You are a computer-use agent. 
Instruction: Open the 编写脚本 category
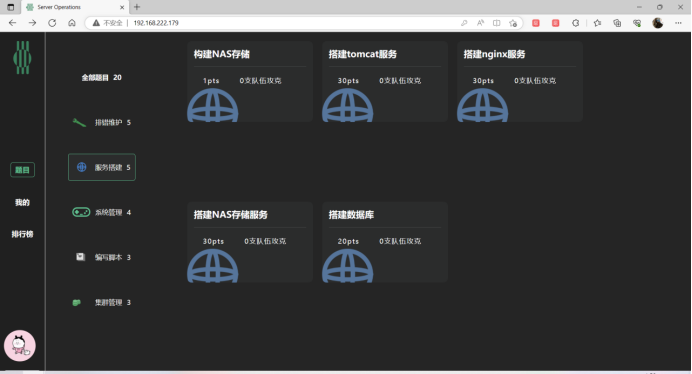[x=102, y=257]
